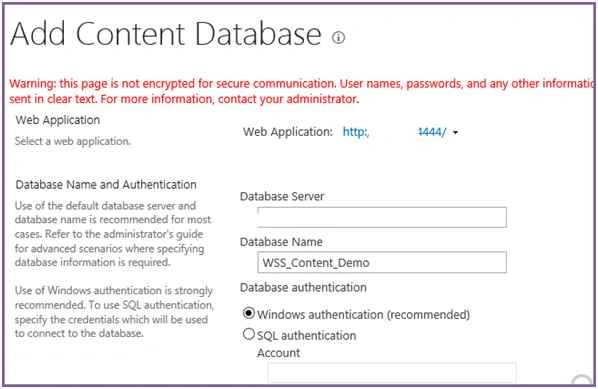Select the SQL authentication radio button

249,334
